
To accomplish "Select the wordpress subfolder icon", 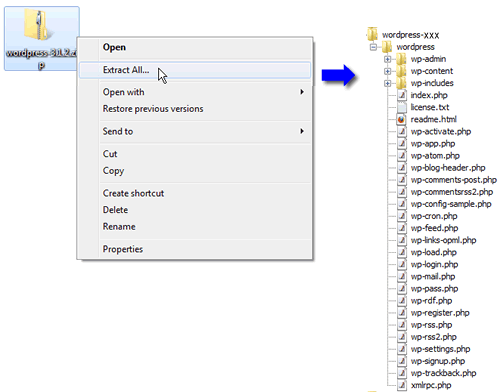I will 387,47.
